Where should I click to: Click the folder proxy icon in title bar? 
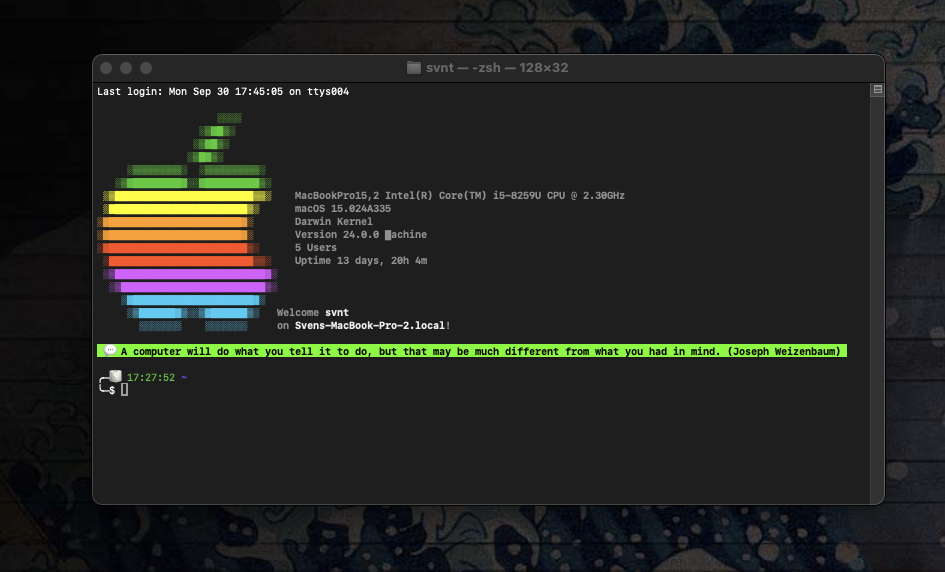tap(413, 68)
